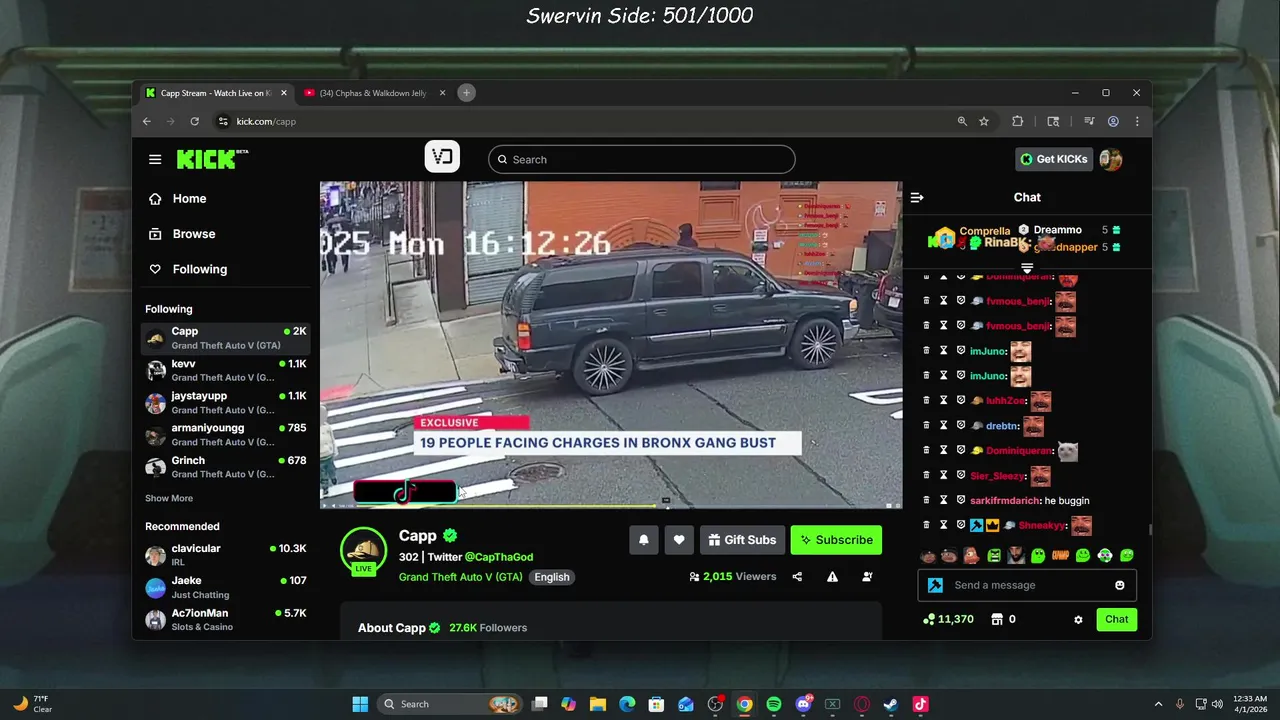1280x720 pixels.
Task: Open chat settings gear
Action: click(1078, 620)
